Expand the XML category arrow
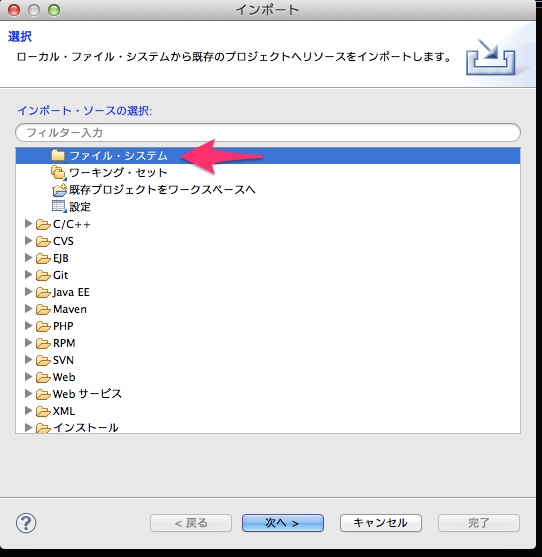This screenshot has height=557, width=542. pos(28,411)
